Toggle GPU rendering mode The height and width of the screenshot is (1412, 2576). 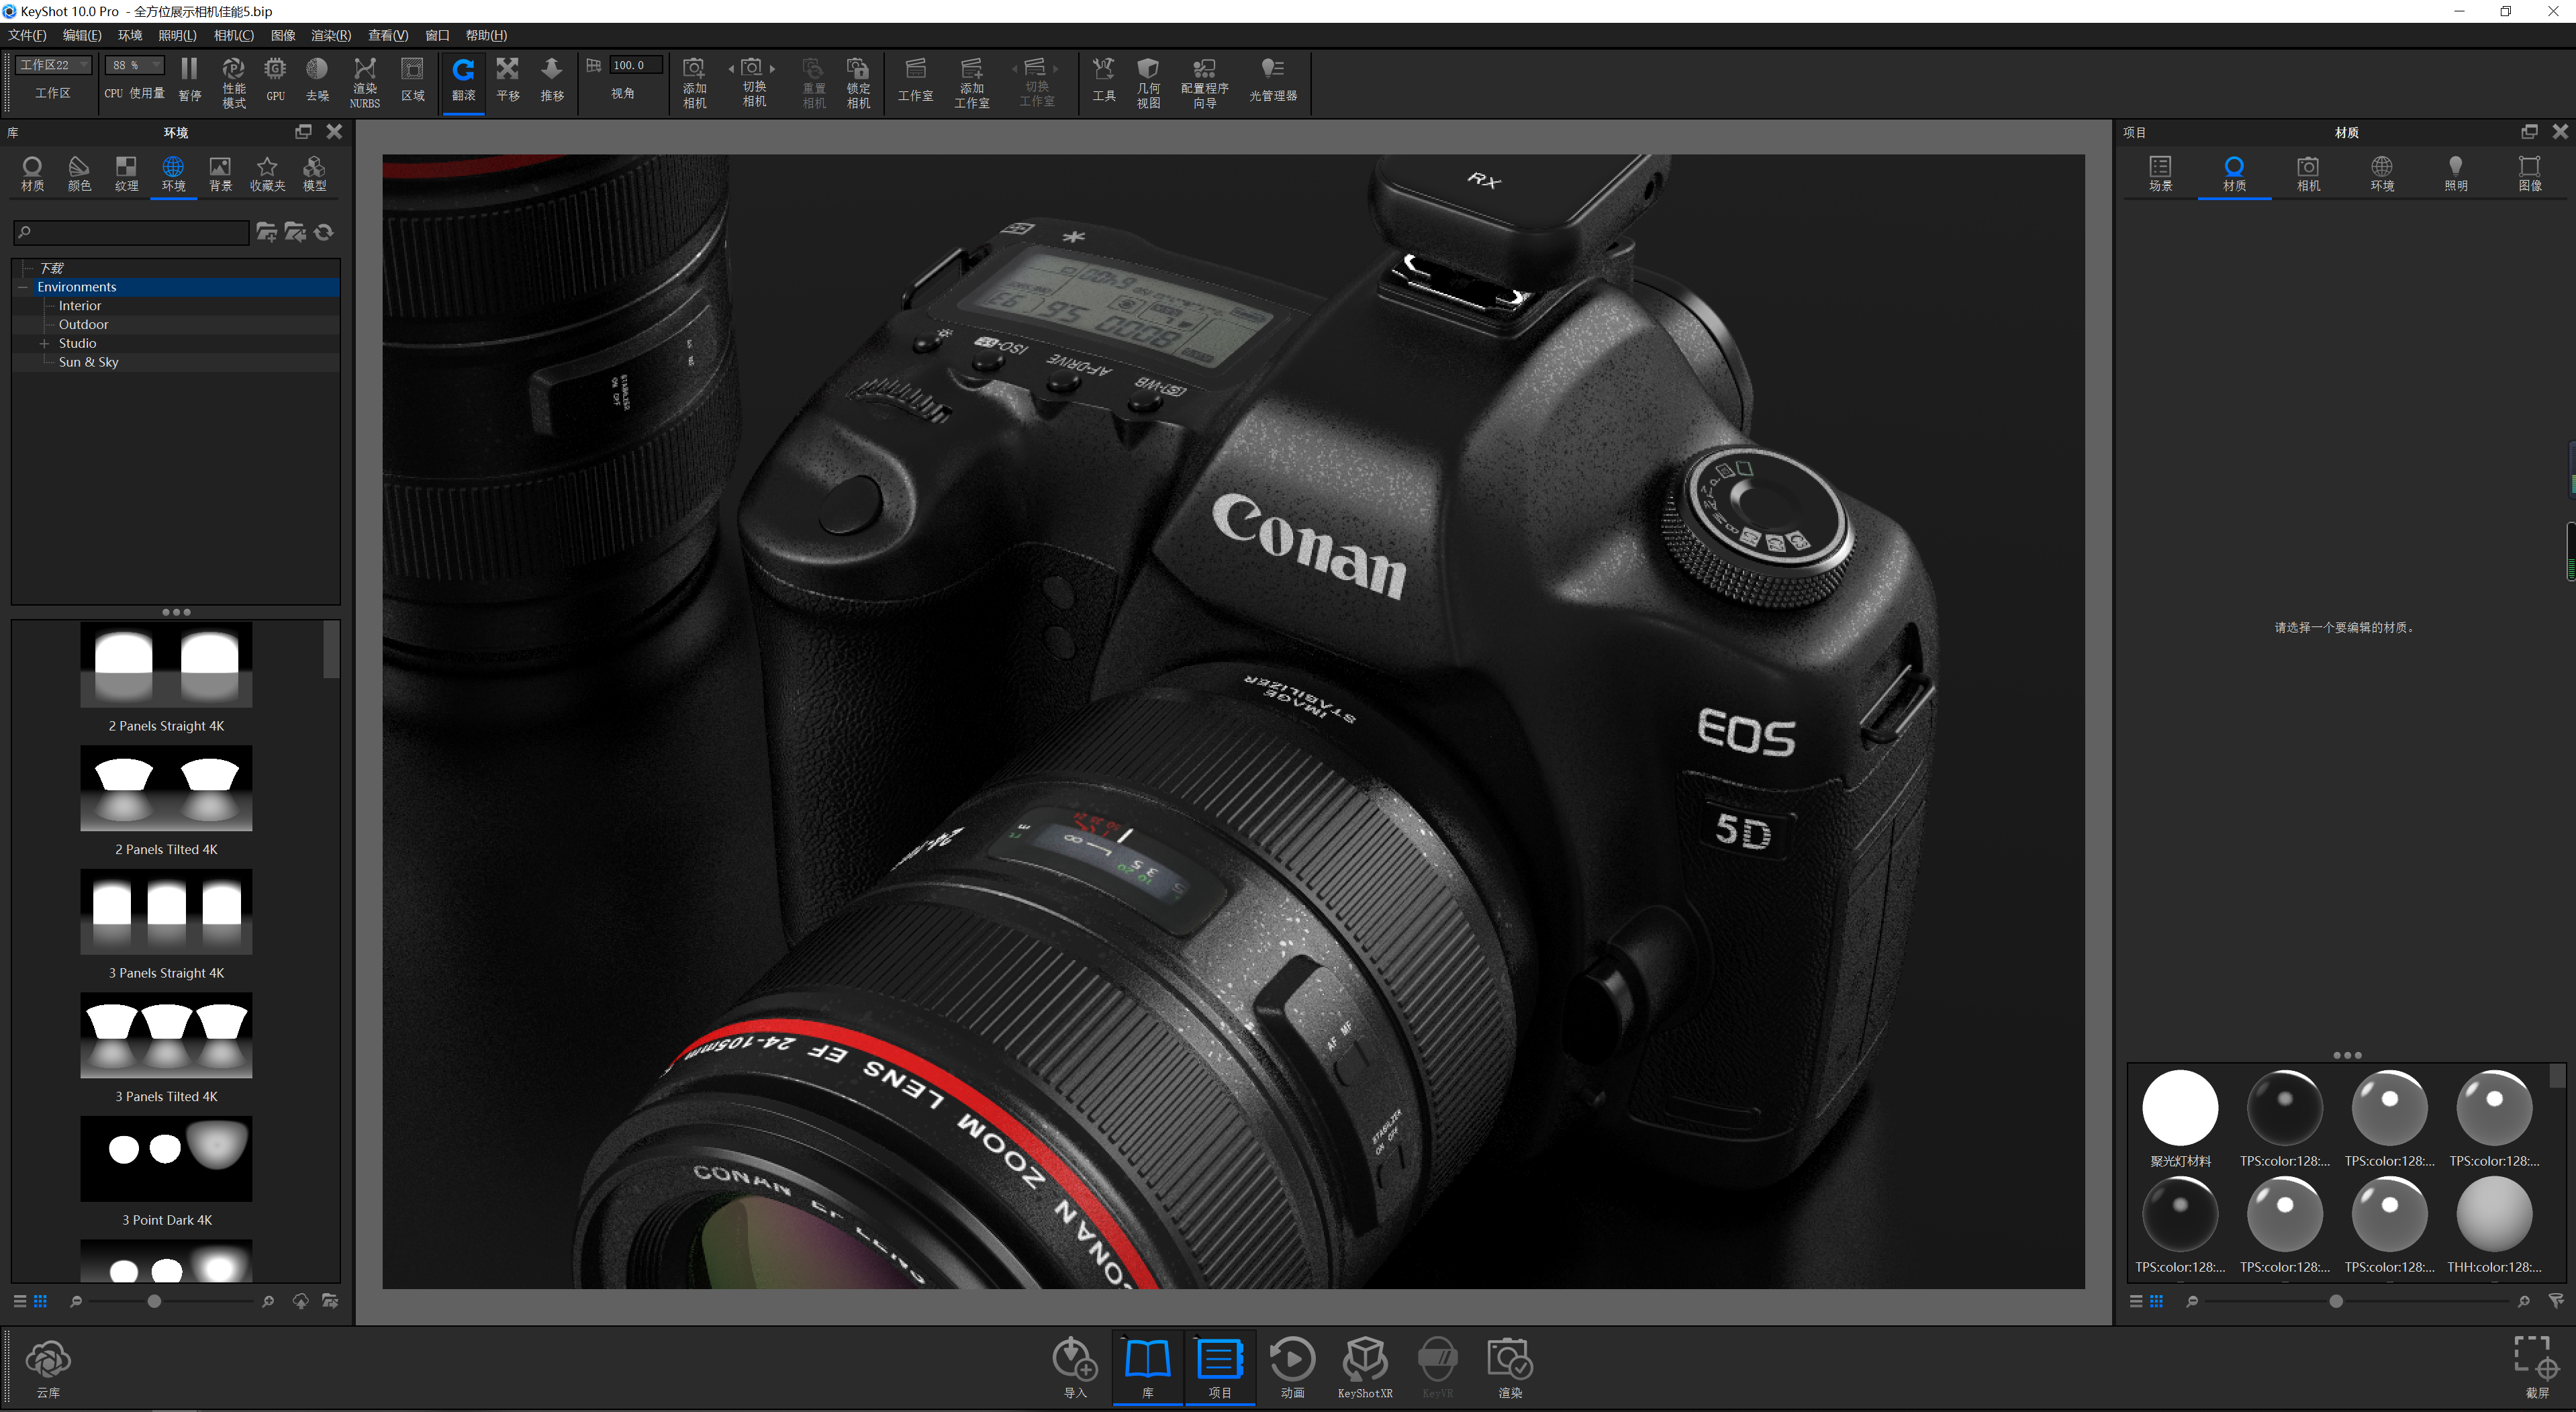click(x=275, y=80)
